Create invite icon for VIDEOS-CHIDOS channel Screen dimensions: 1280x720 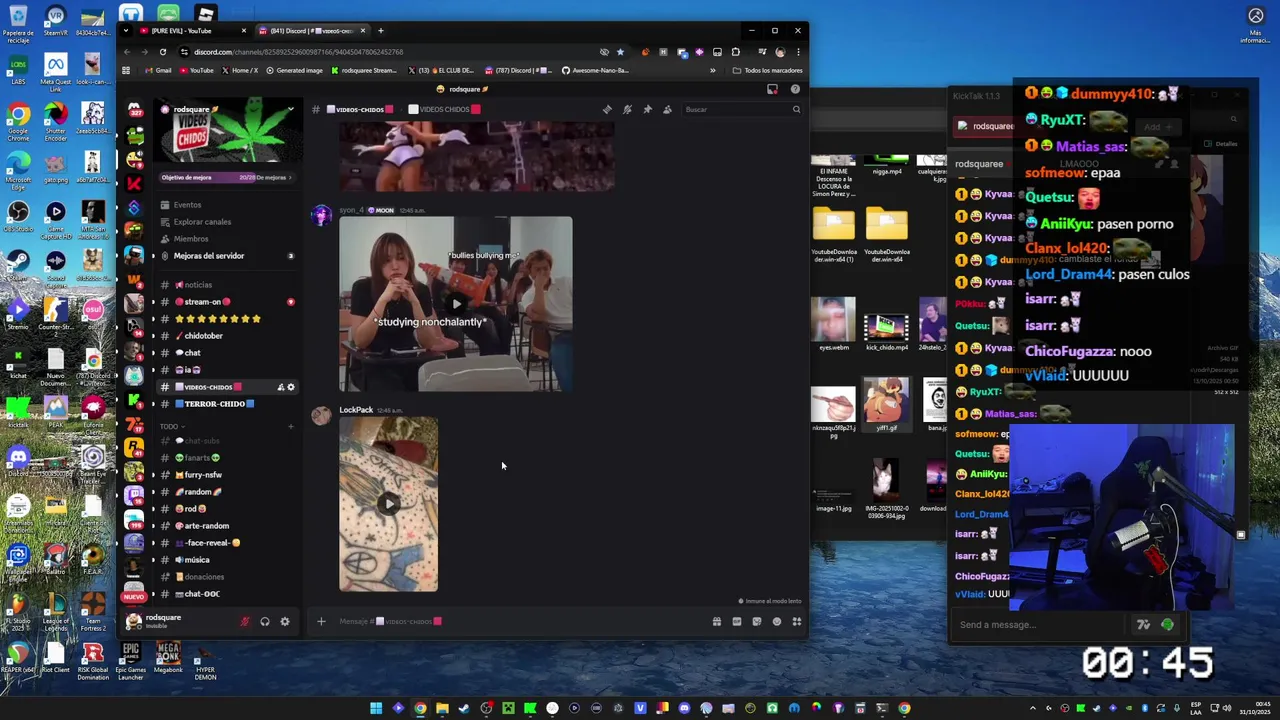pyautogui.click(x=280, y=387)
